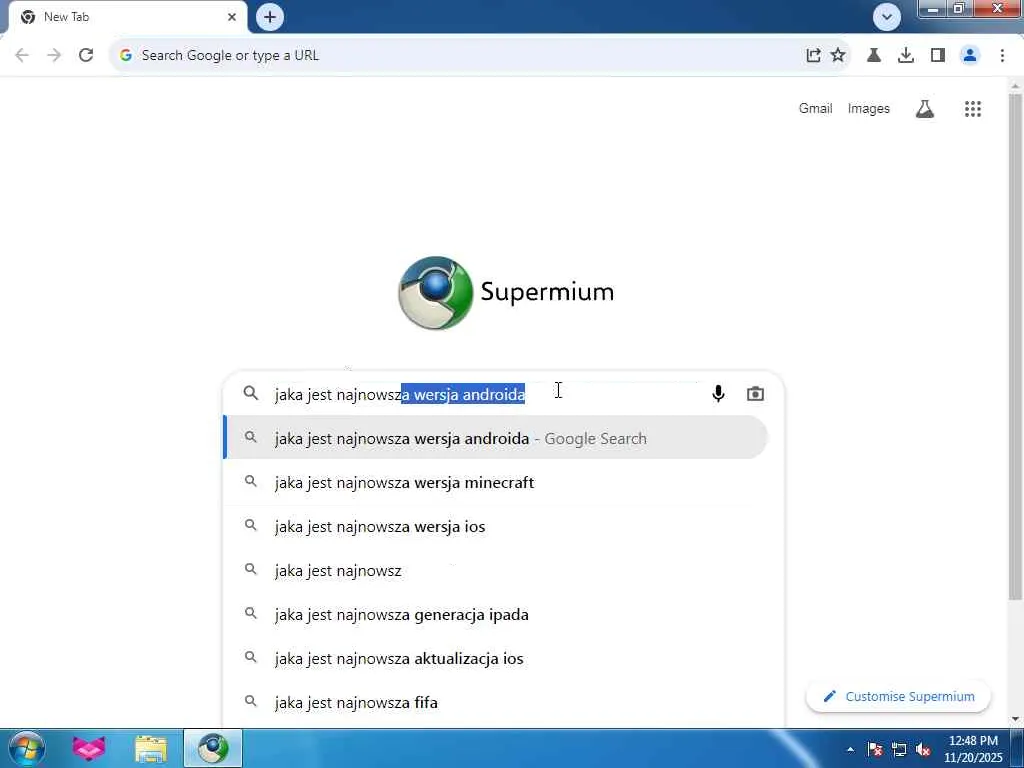Open the taskbar clock showing 12:48 PM
Image resolution: width=1024 pixels, height=768 pixels.
pos(973,748)
